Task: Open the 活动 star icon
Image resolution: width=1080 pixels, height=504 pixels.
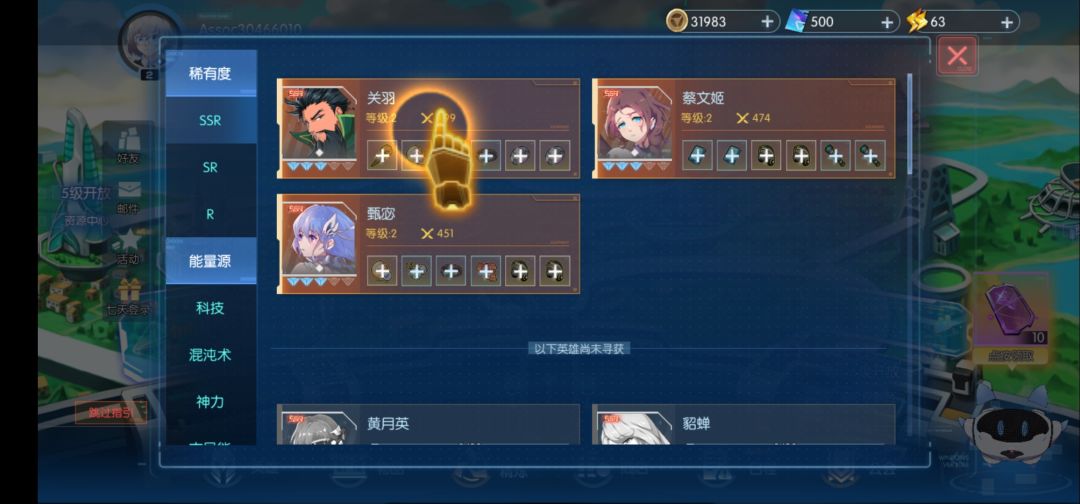Action: pyautogui.click(x=129, y=247)
